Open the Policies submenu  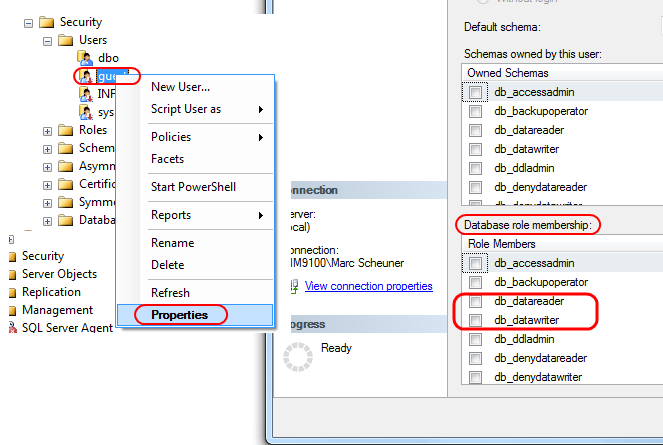point(195,137)
